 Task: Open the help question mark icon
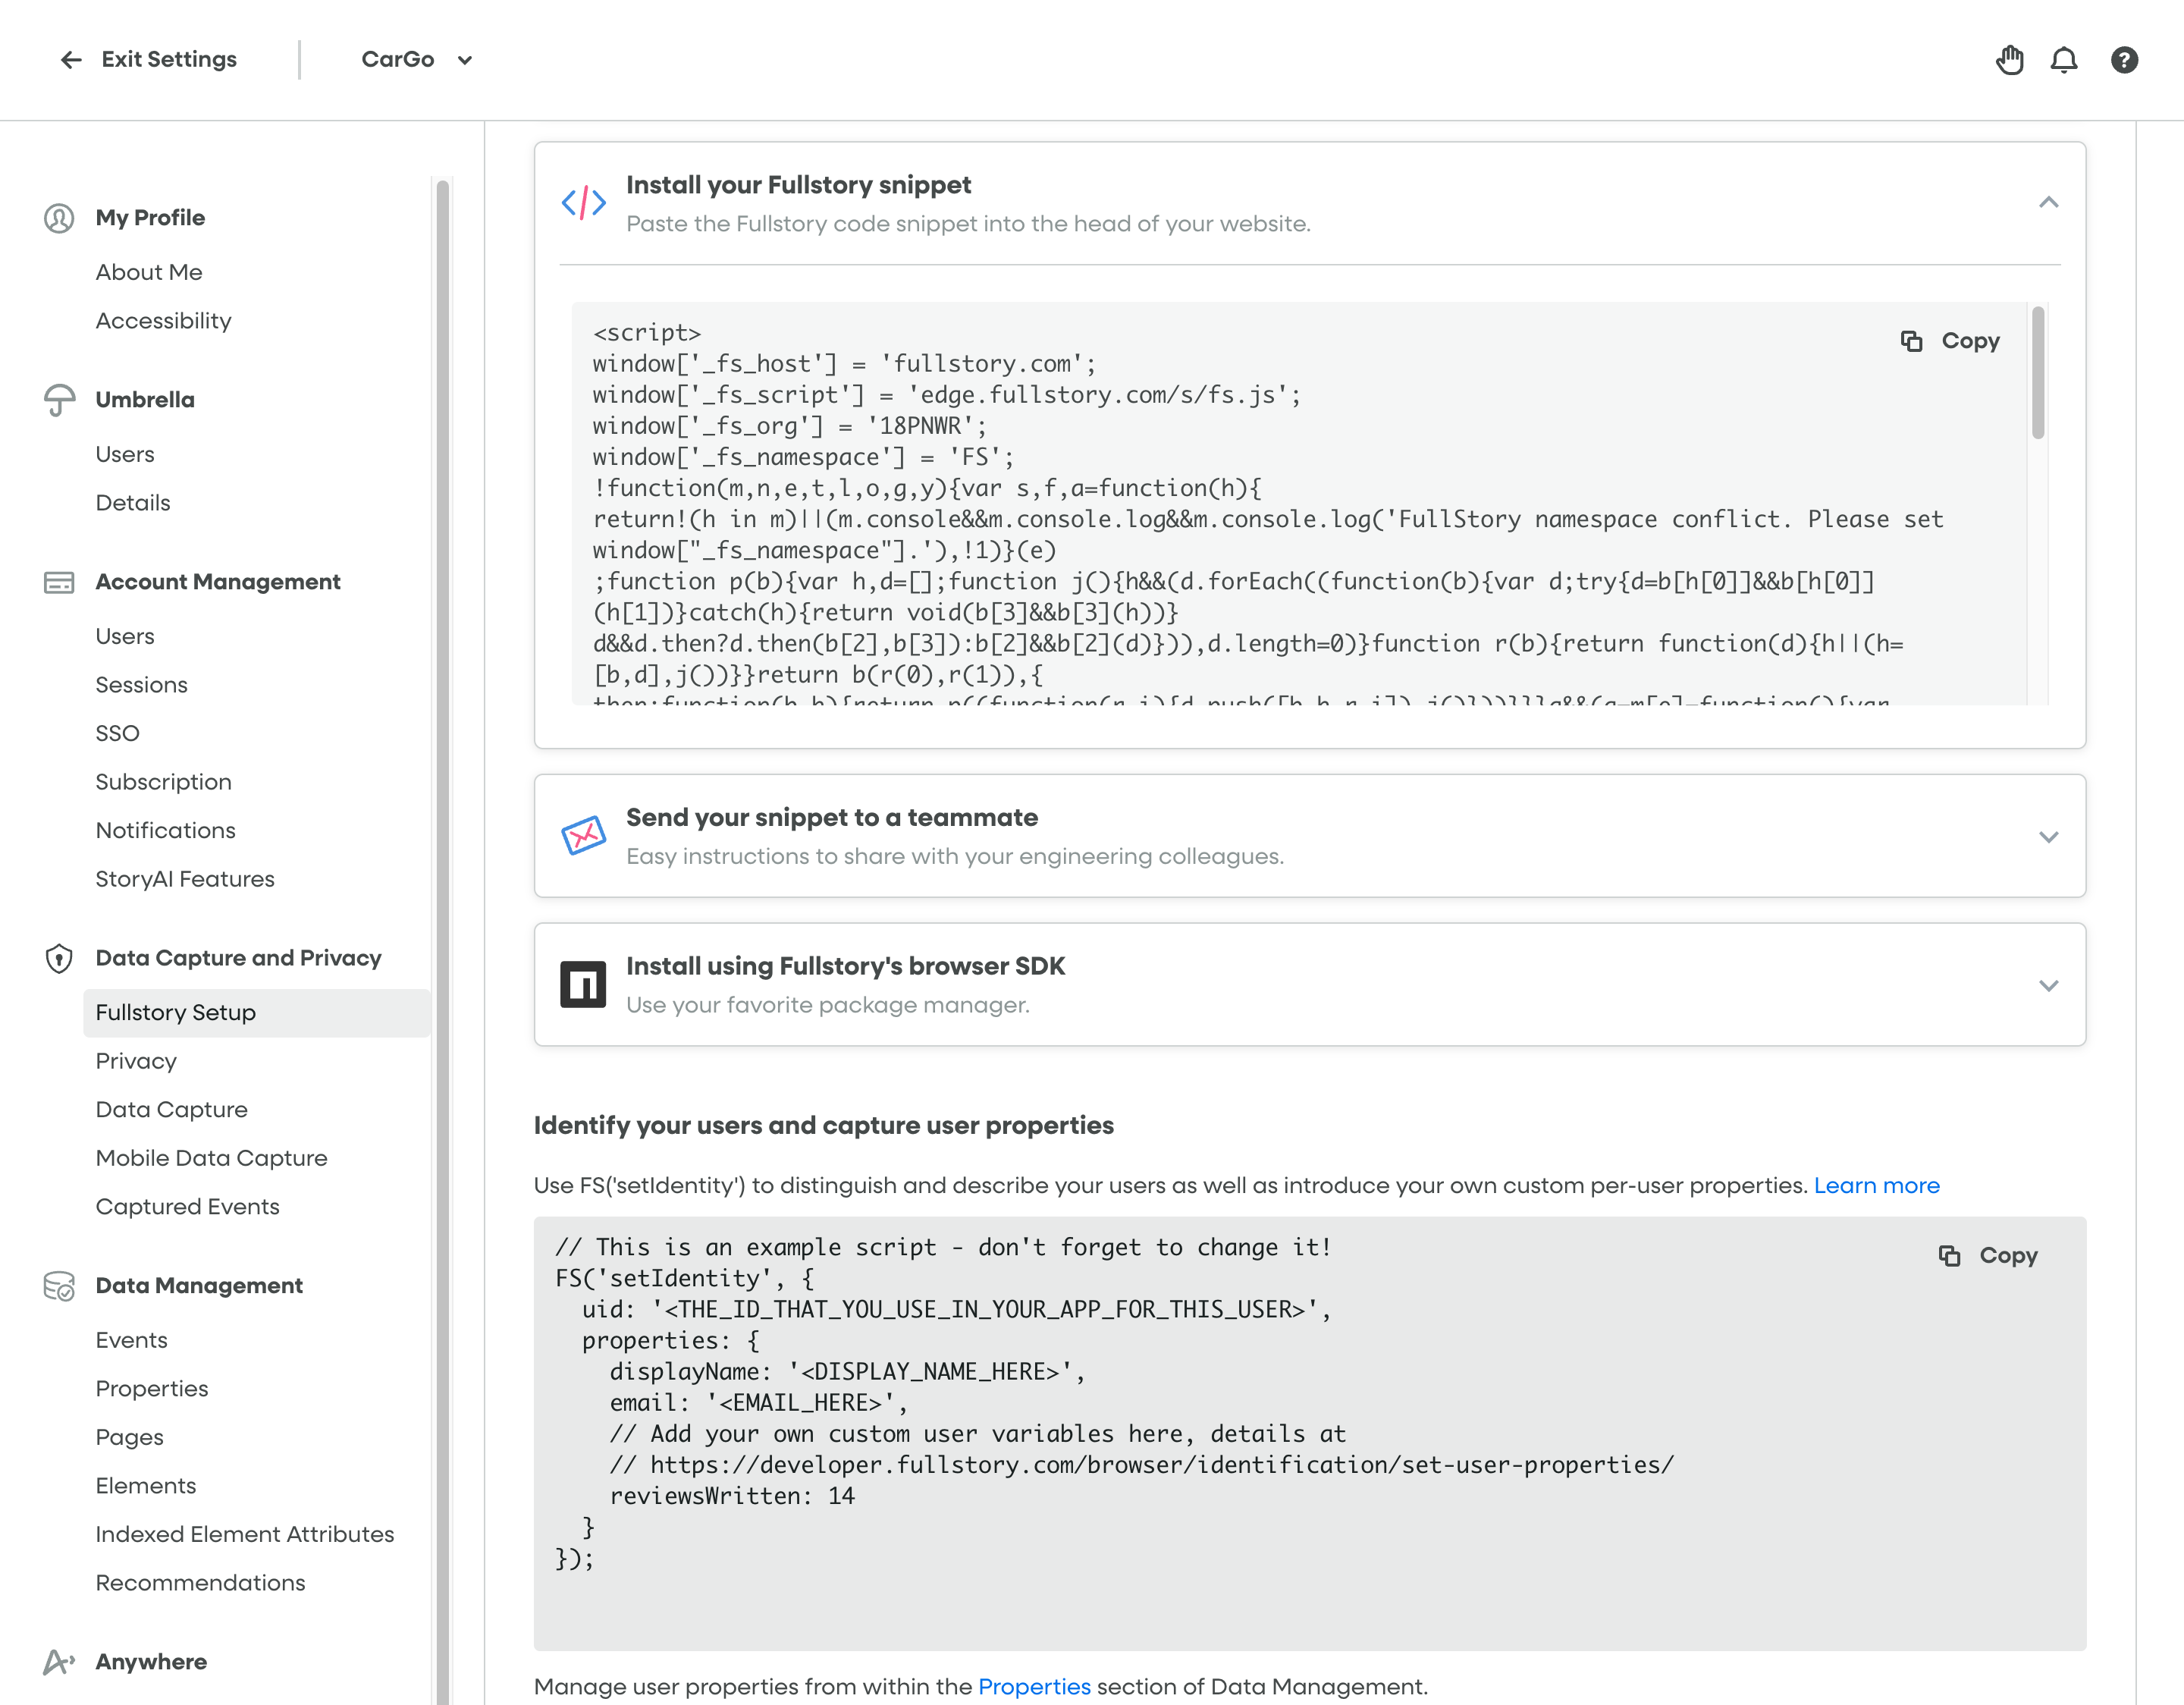2125,60
